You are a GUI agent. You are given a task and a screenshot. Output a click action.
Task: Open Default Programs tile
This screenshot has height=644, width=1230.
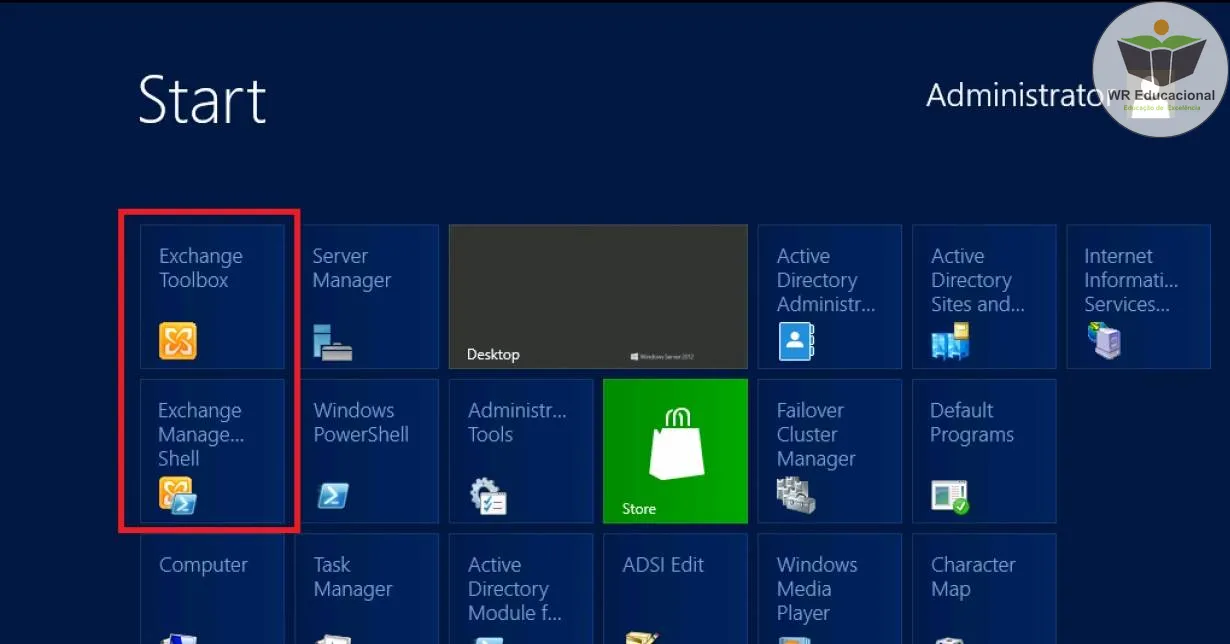click(x=983, y=450)
